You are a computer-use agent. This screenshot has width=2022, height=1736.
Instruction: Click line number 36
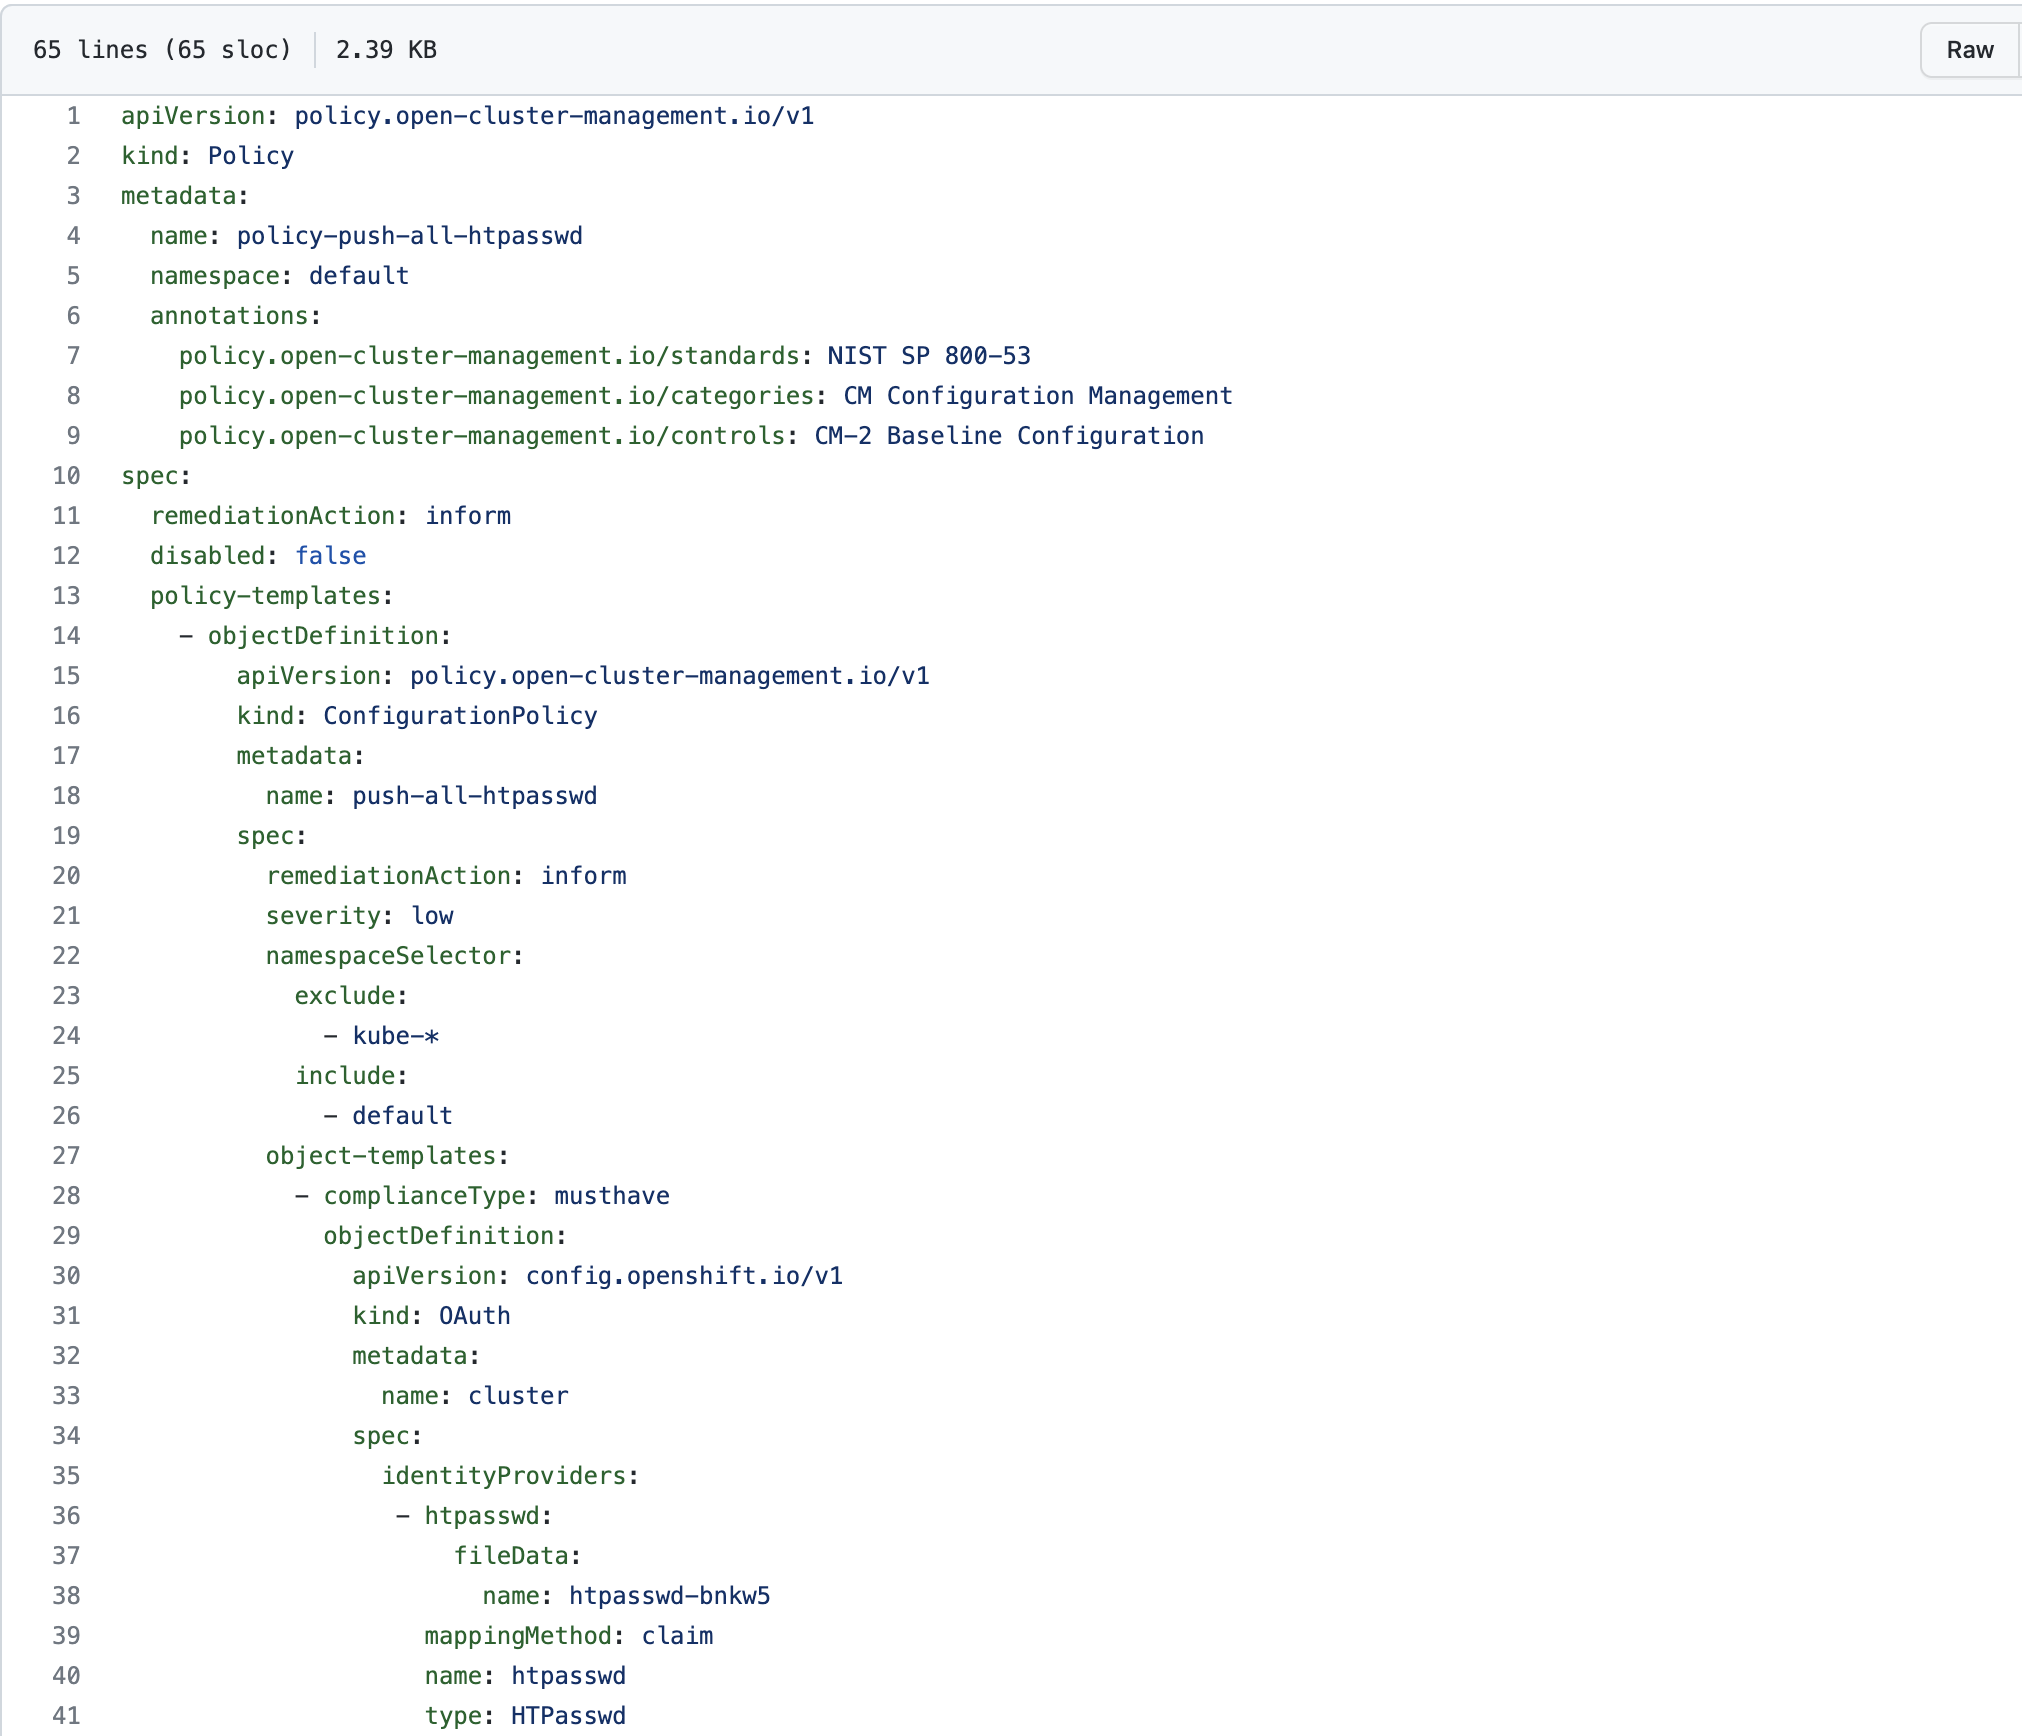[x=67, y=1516]
